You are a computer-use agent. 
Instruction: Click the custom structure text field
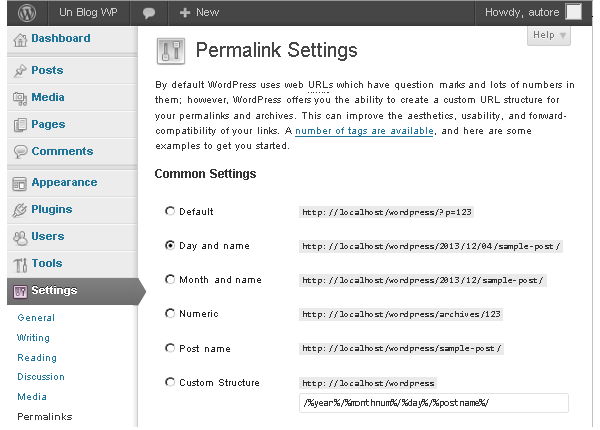tap(434, 403)
